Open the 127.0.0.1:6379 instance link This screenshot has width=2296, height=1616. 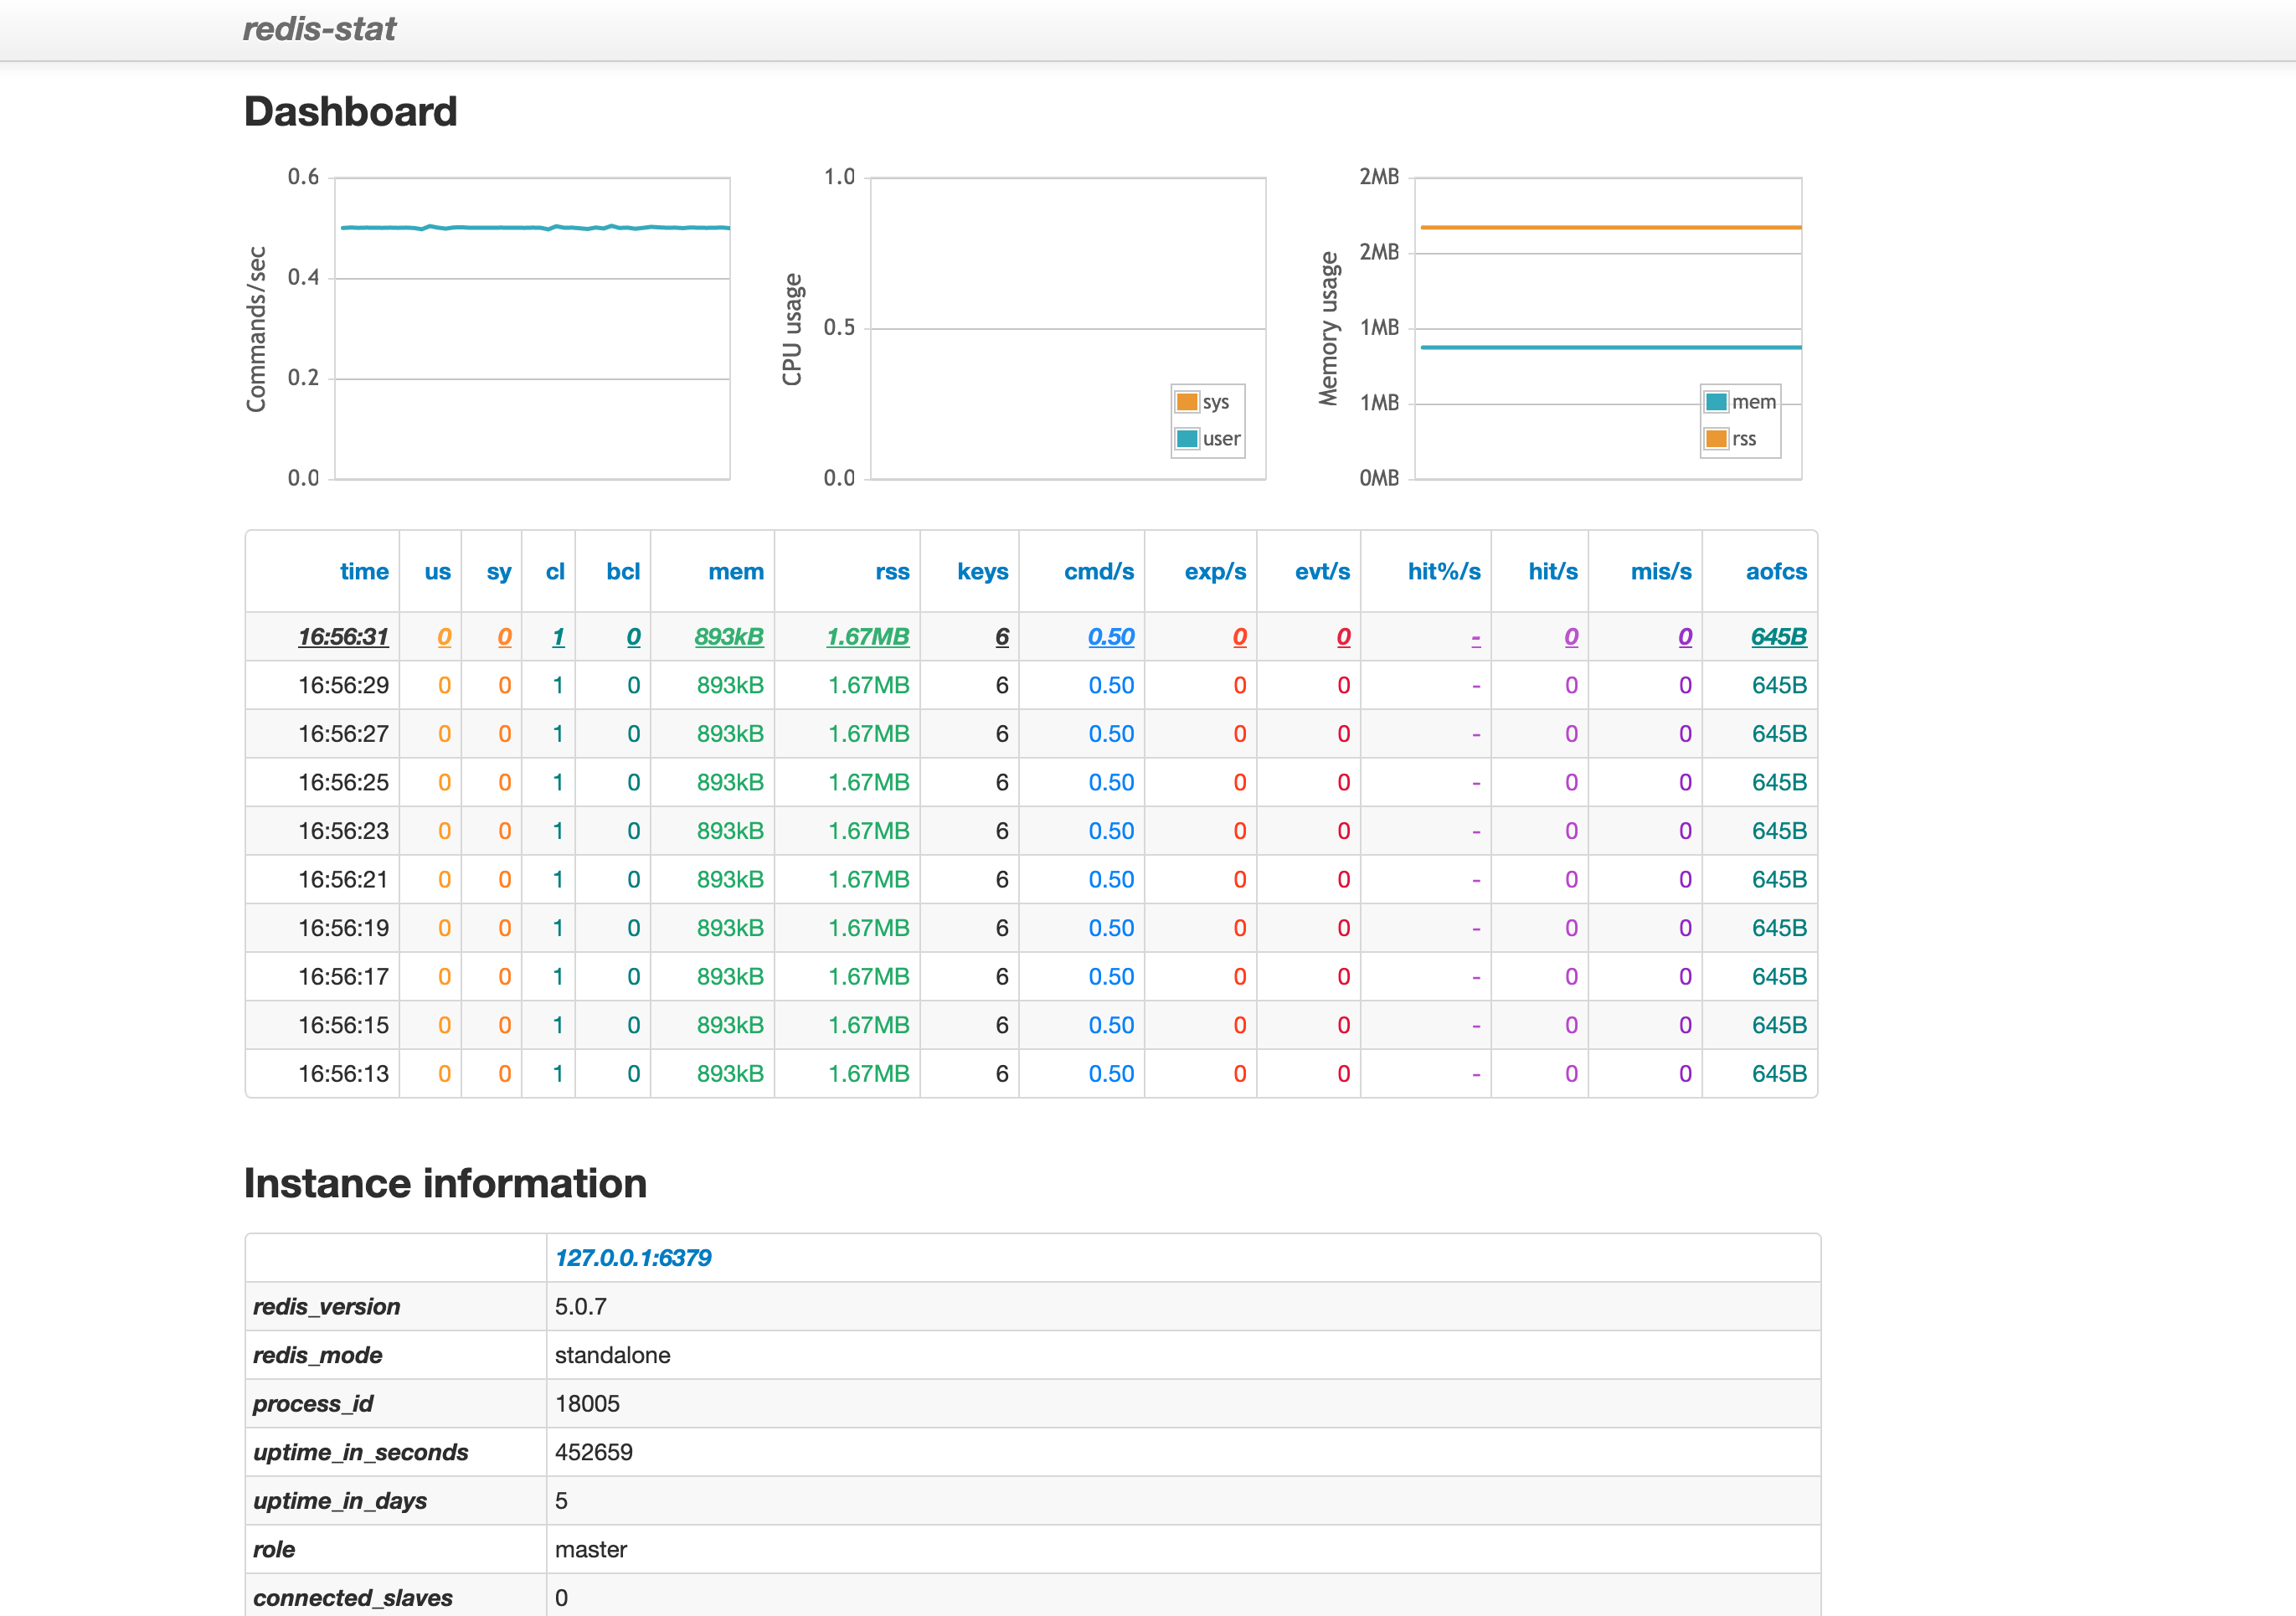pyautogui.click(x=633, y=1258)
